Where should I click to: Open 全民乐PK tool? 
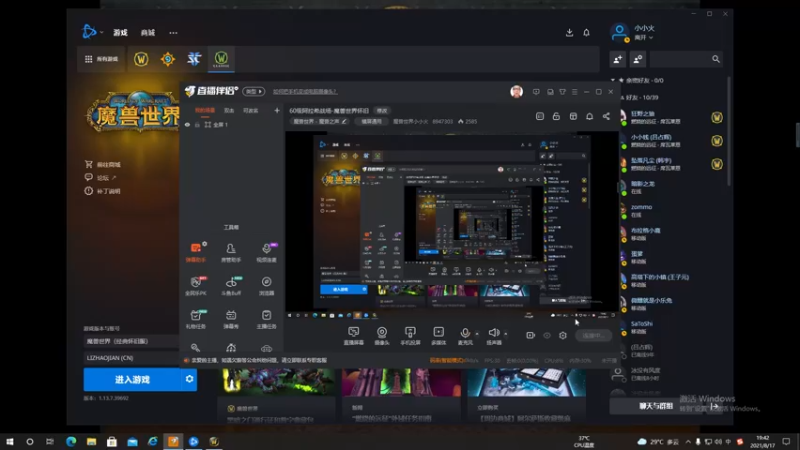(x=196, y=286)
